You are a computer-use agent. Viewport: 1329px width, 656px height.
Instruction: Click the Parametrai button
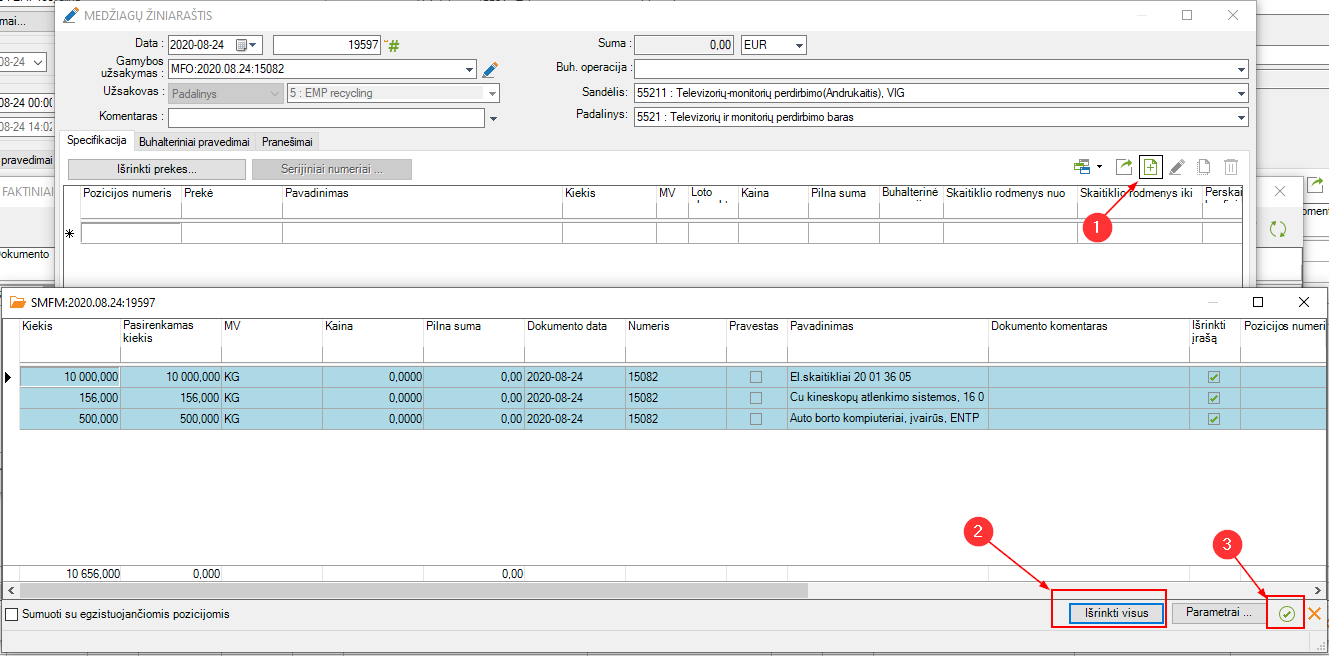point(1218,612)
